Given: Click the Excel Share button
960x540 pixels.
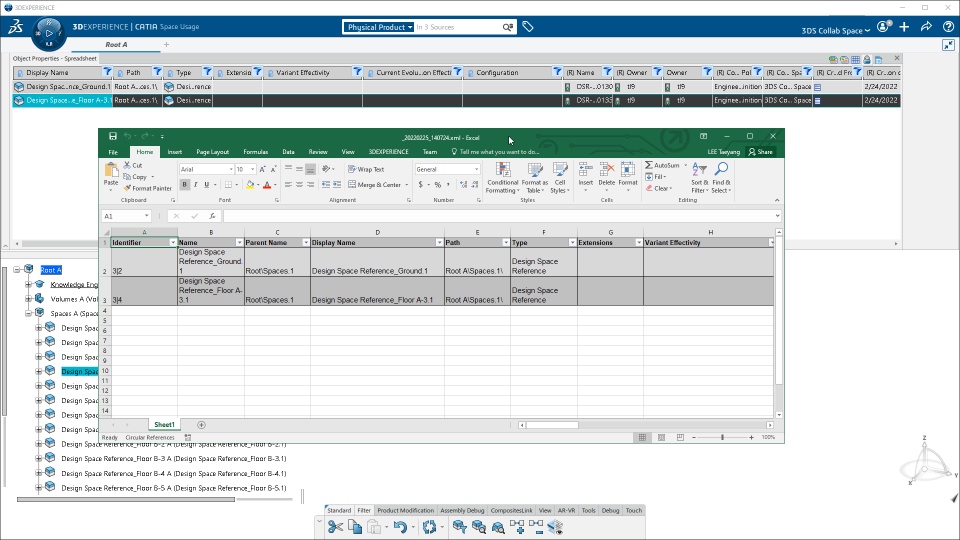Looking at the screenshot, I should click(x=760, y=152).
